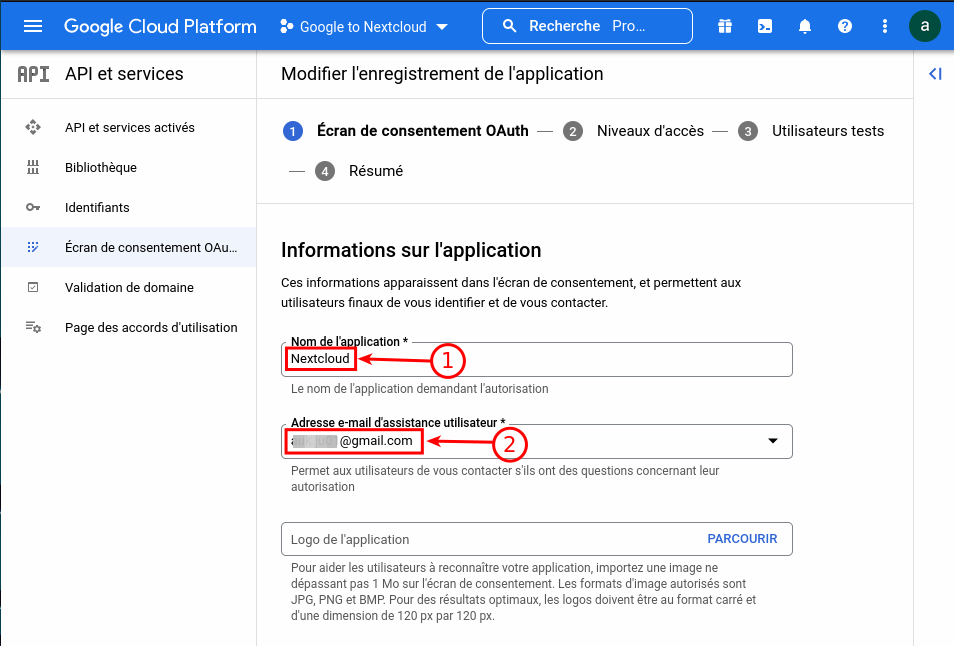Collapse the right side panel arrow
The image size is (954, 646).
click(935, 74)
